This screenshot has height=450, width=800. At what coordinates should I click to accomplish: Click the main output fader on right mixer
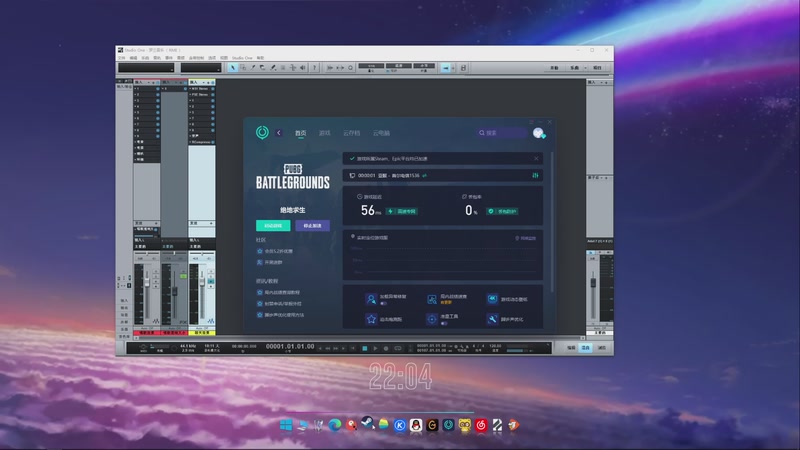point(593,282)
